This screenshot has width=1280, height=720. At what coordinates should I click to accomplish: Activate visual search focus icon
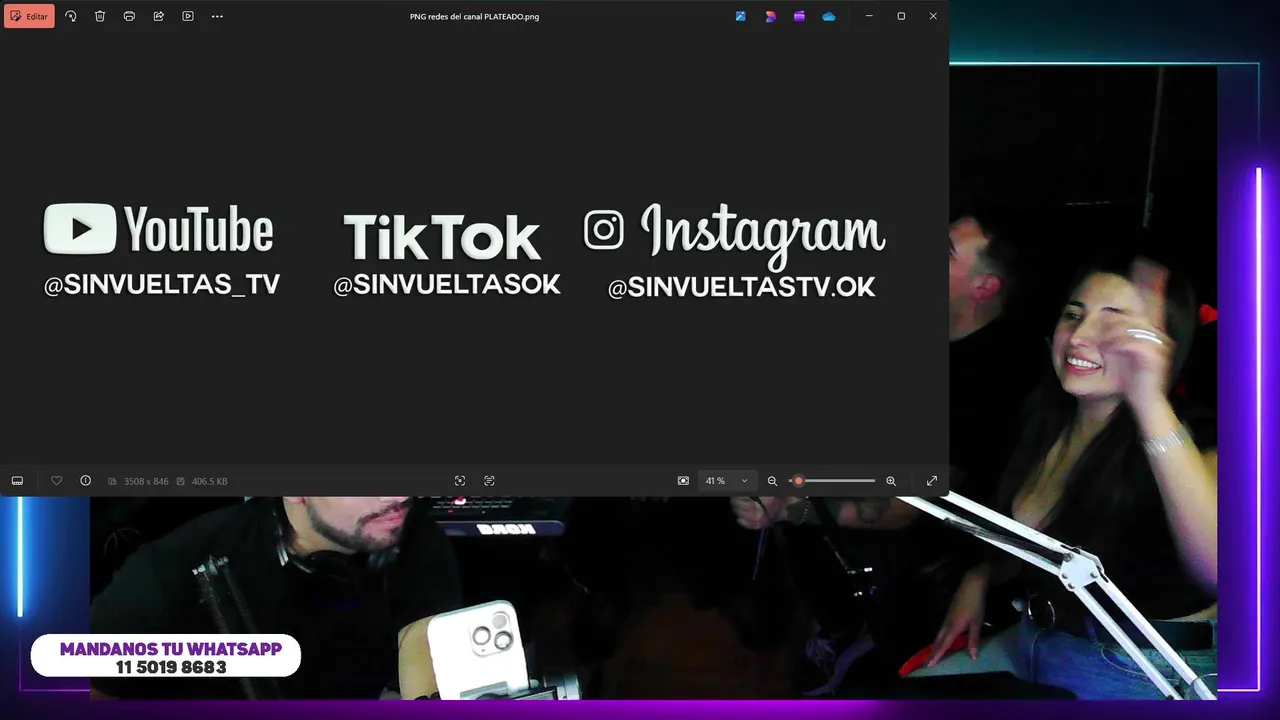click(x=460, y=481)
